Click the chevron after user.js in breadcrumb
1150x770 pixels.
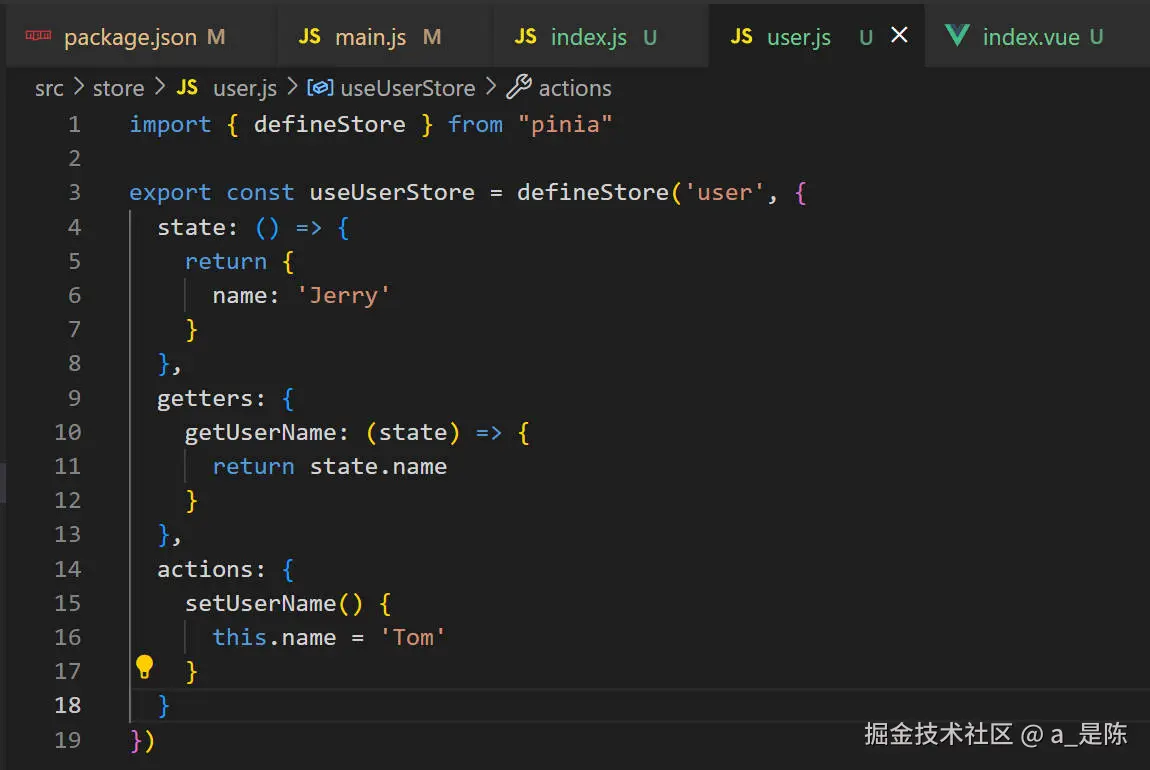pyautogui.click(x=292, y=87)
